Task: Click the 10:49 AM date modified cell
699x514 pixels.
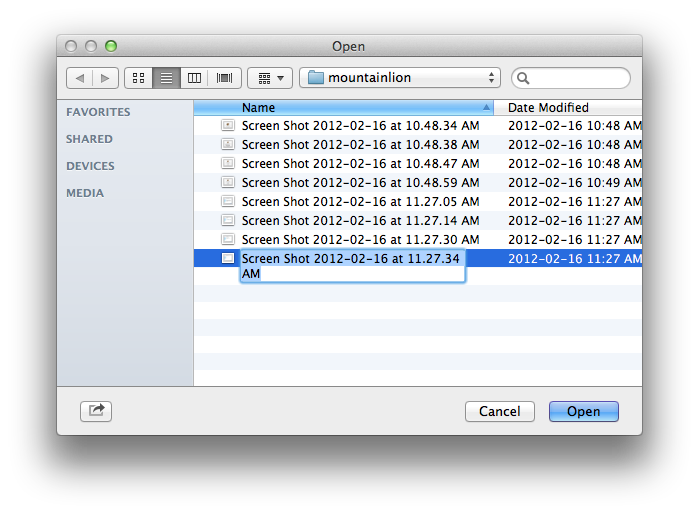Action: (575, 183)
